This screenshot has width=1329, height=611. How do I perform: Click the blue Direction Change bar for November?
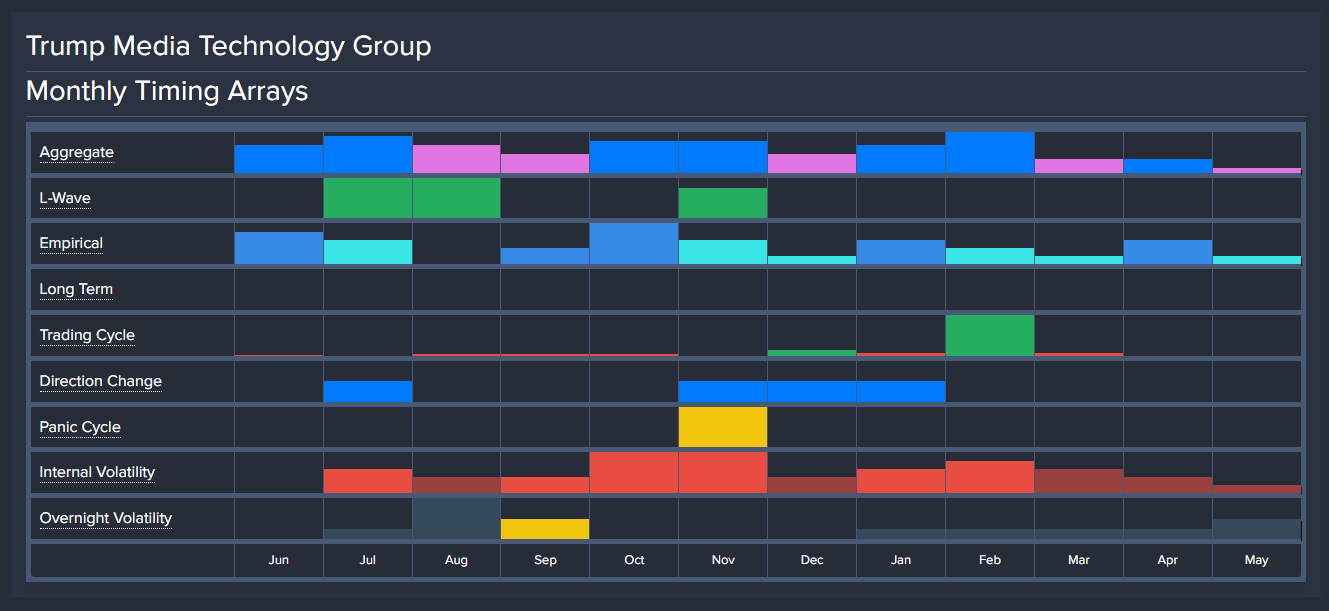tap(723, 391)
